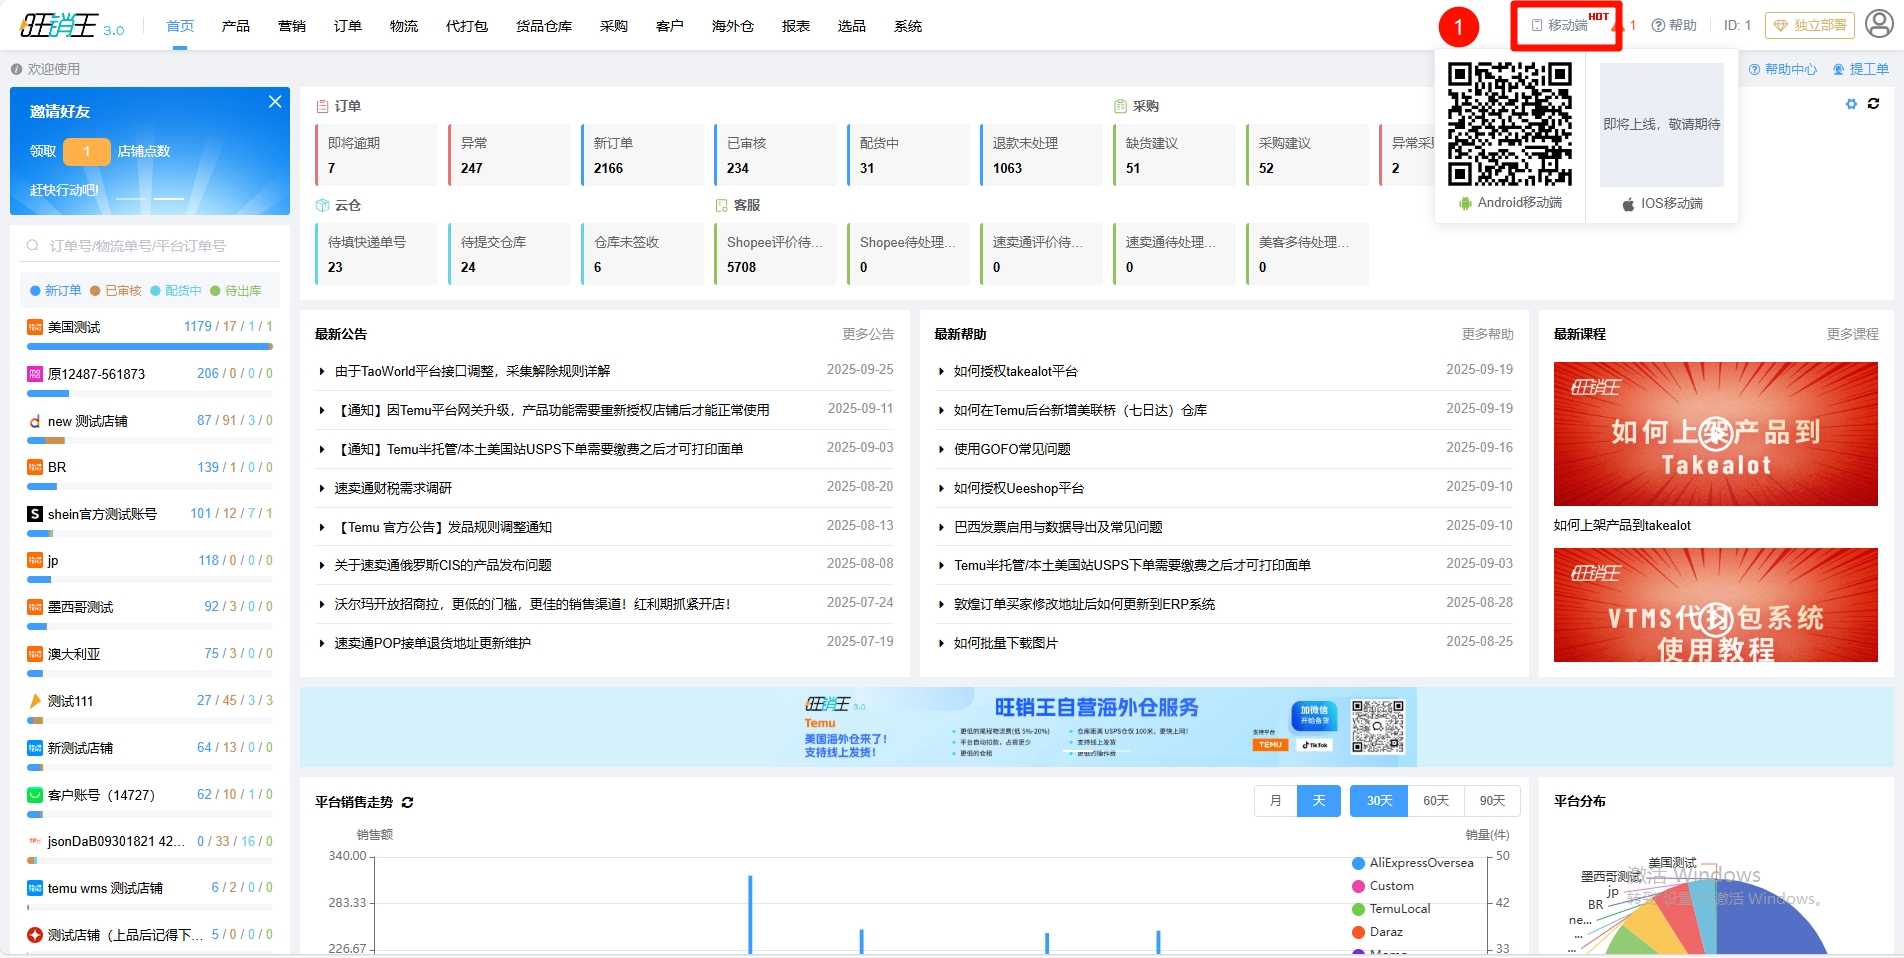This screenshot has height=958, width=1904.
Task: Click 退款未处理 1063 card
Action: pos(1041,155)
